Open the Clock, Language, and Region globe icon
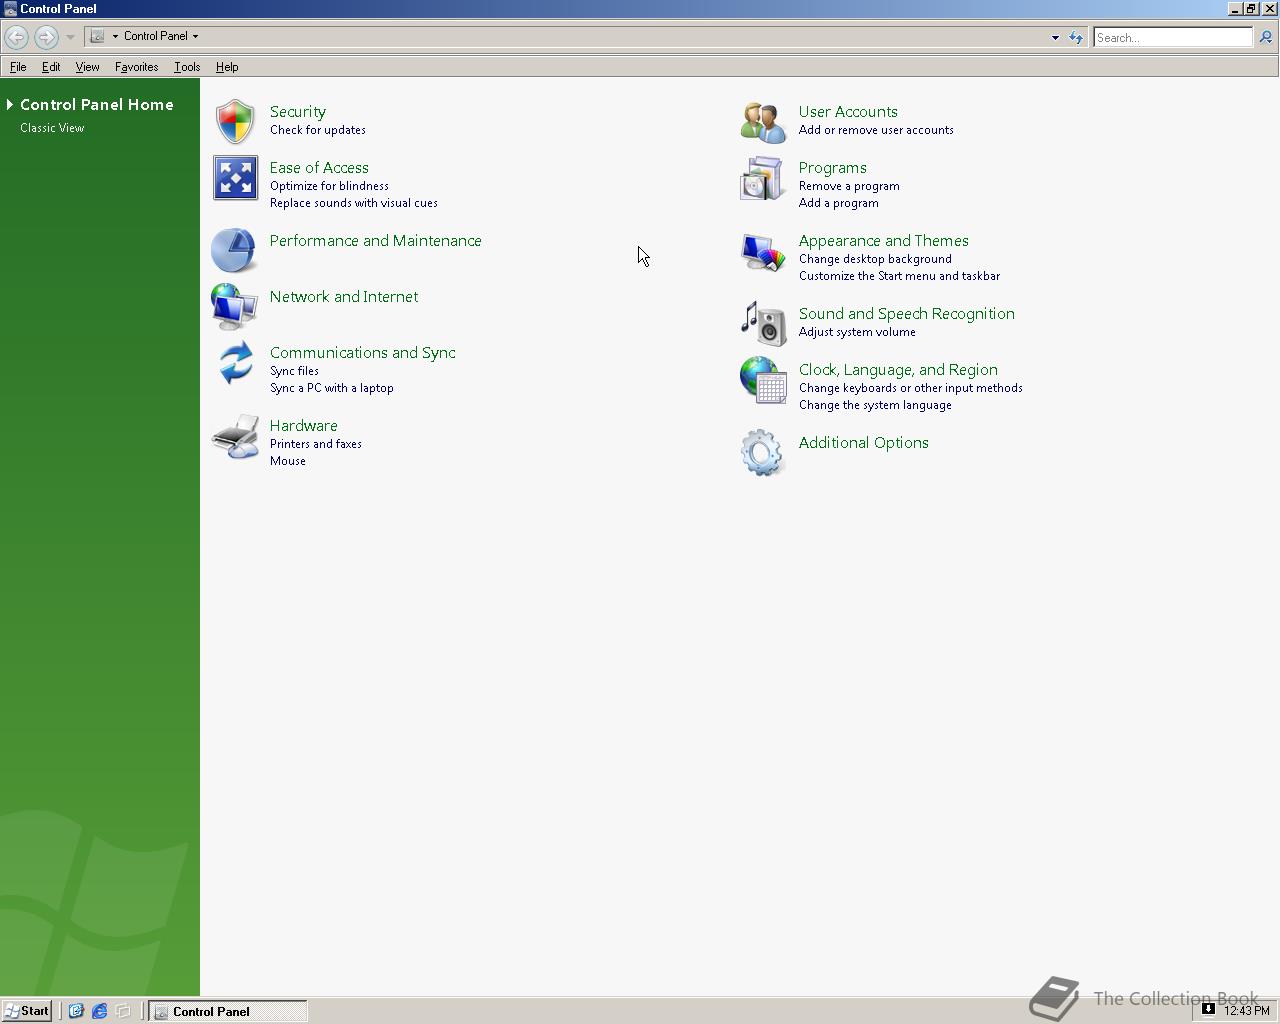Screen dimensions: 1280x1024 (x=763, y=380)
